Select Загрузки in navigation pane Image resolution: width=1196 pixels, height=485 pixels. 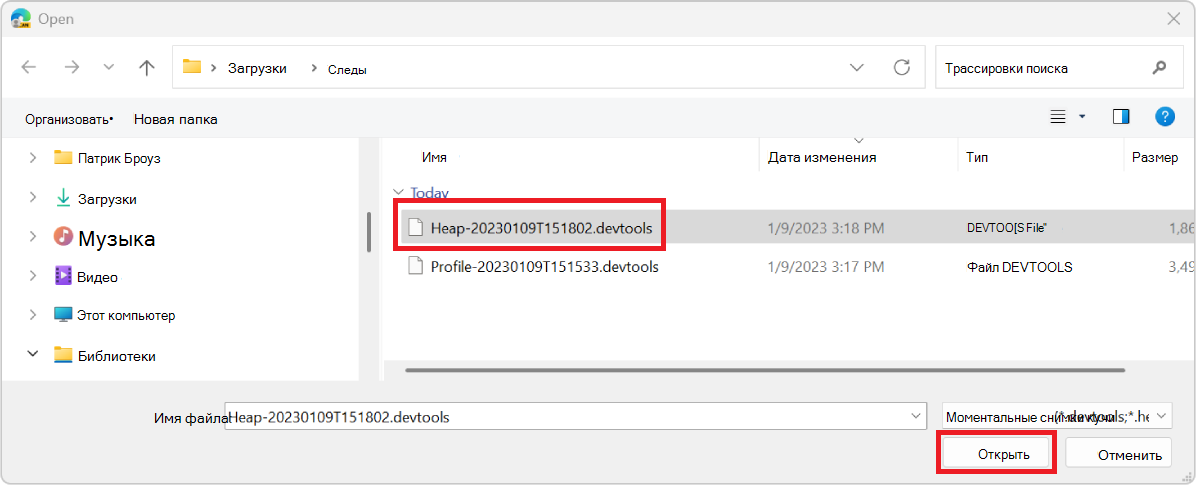click(x=107, y=199)
